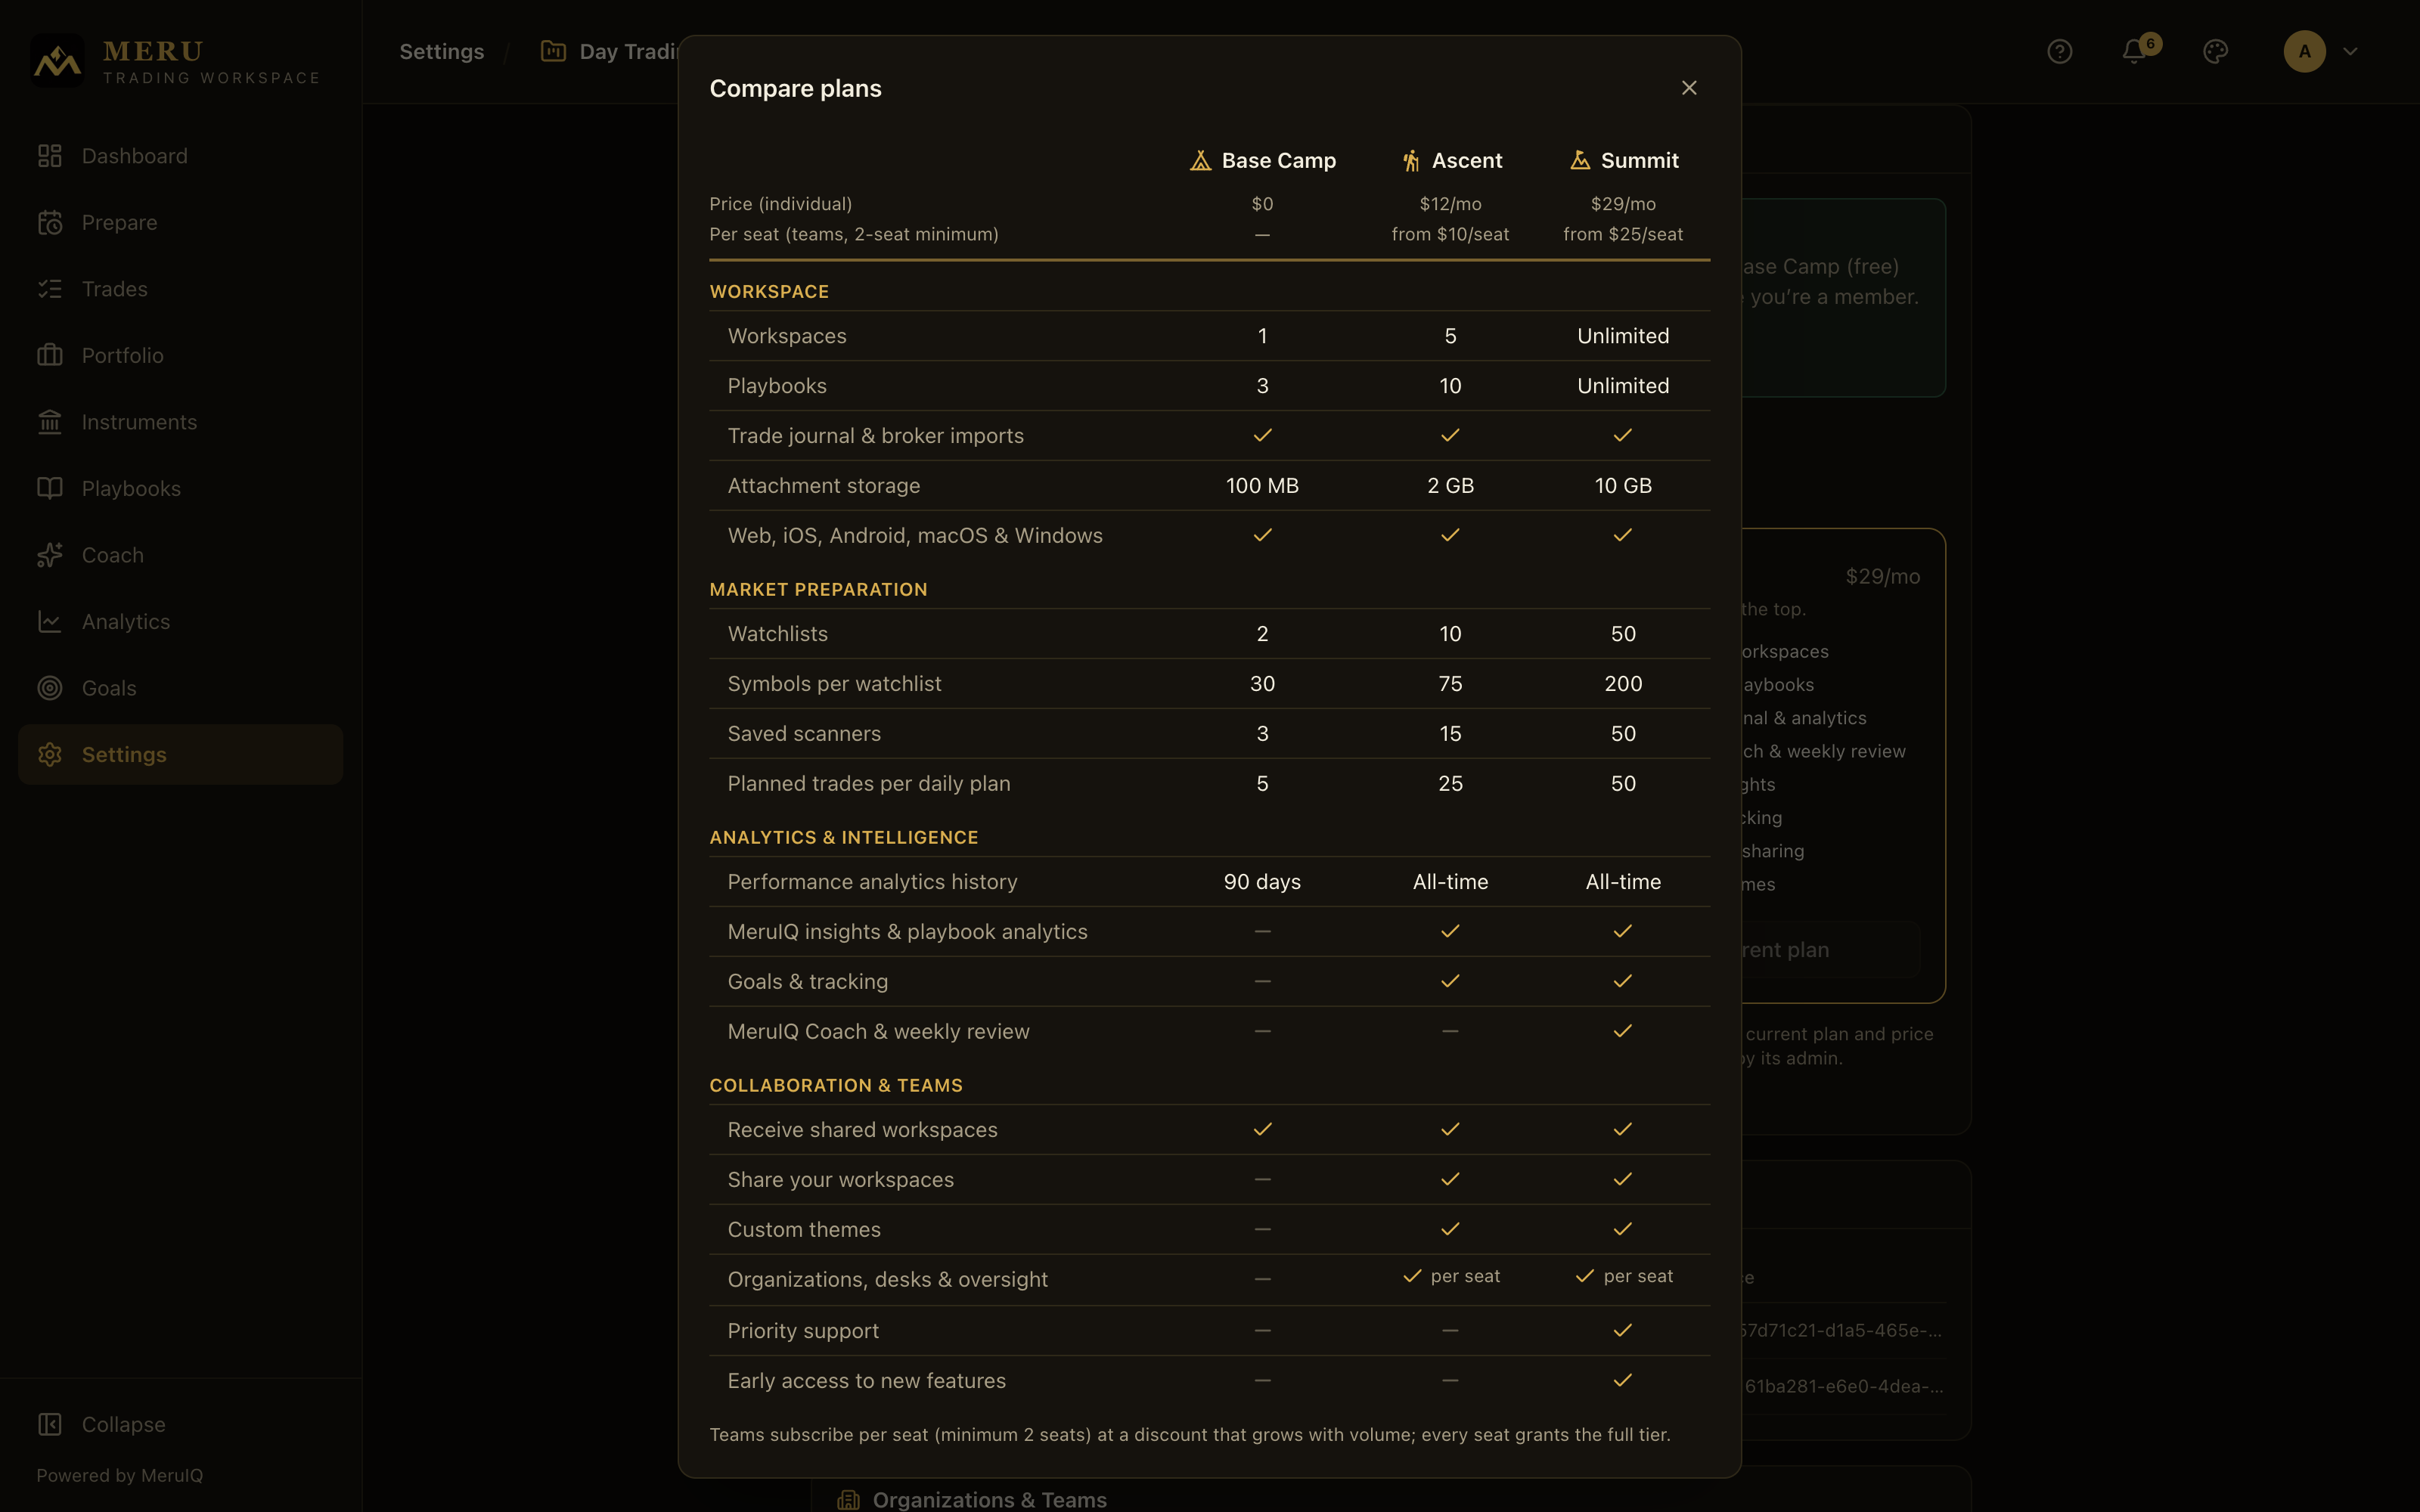Click the user avatar A
The image size is (2420, 1512).
coord(2304,51)
